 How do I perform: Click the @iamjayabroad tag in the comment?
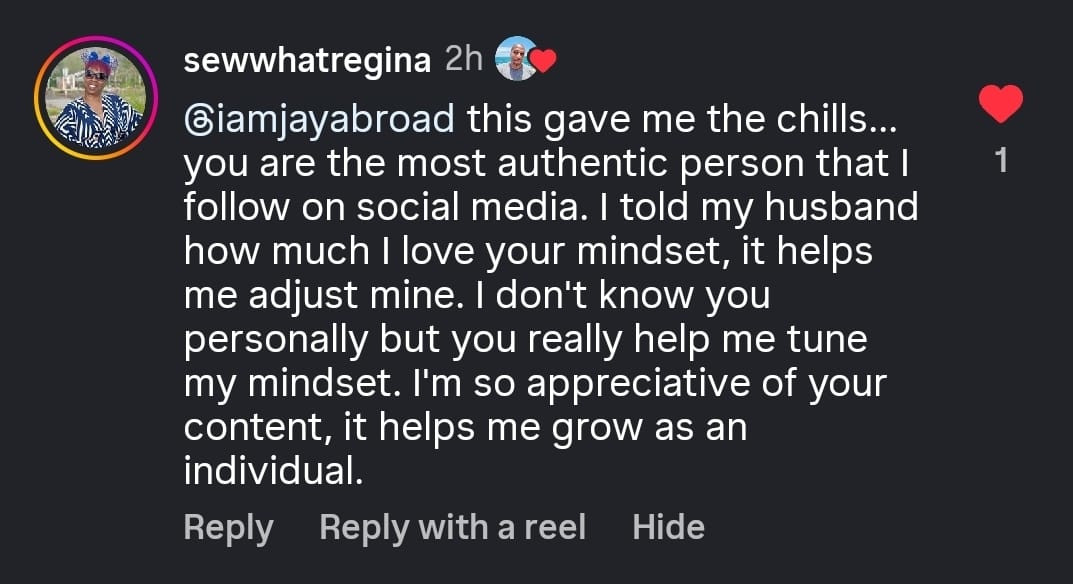pyautogui.click(x=313, y=120)
